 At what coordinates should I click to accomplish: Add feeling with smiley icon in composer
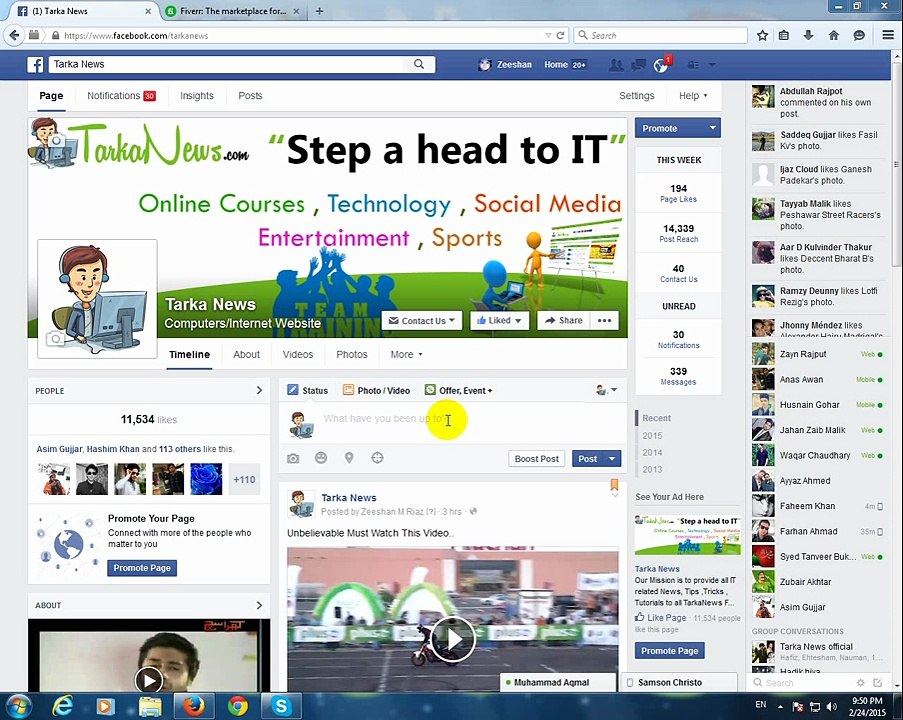321,458
